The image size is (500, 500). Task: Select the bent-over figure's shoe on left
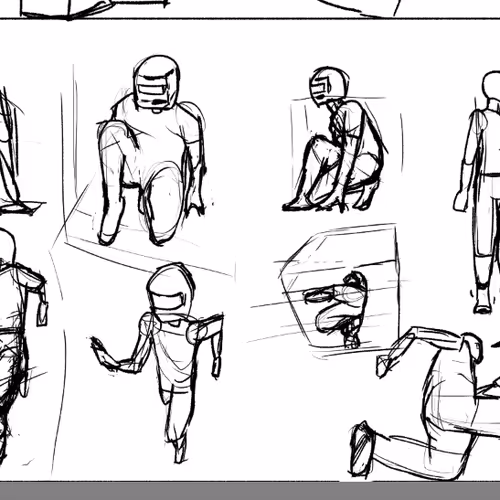point(362,448)
